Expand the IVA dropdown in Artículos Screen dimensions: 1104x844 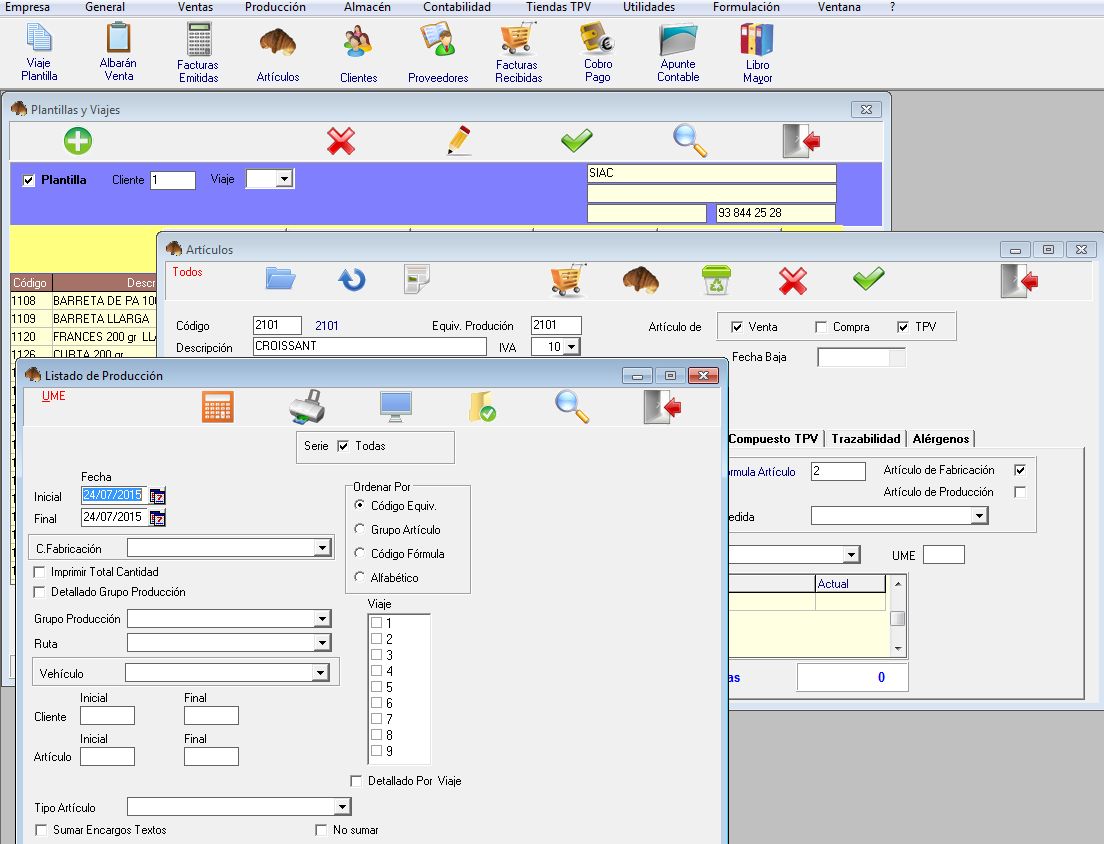pyautogui.click(x=571, y=347)
